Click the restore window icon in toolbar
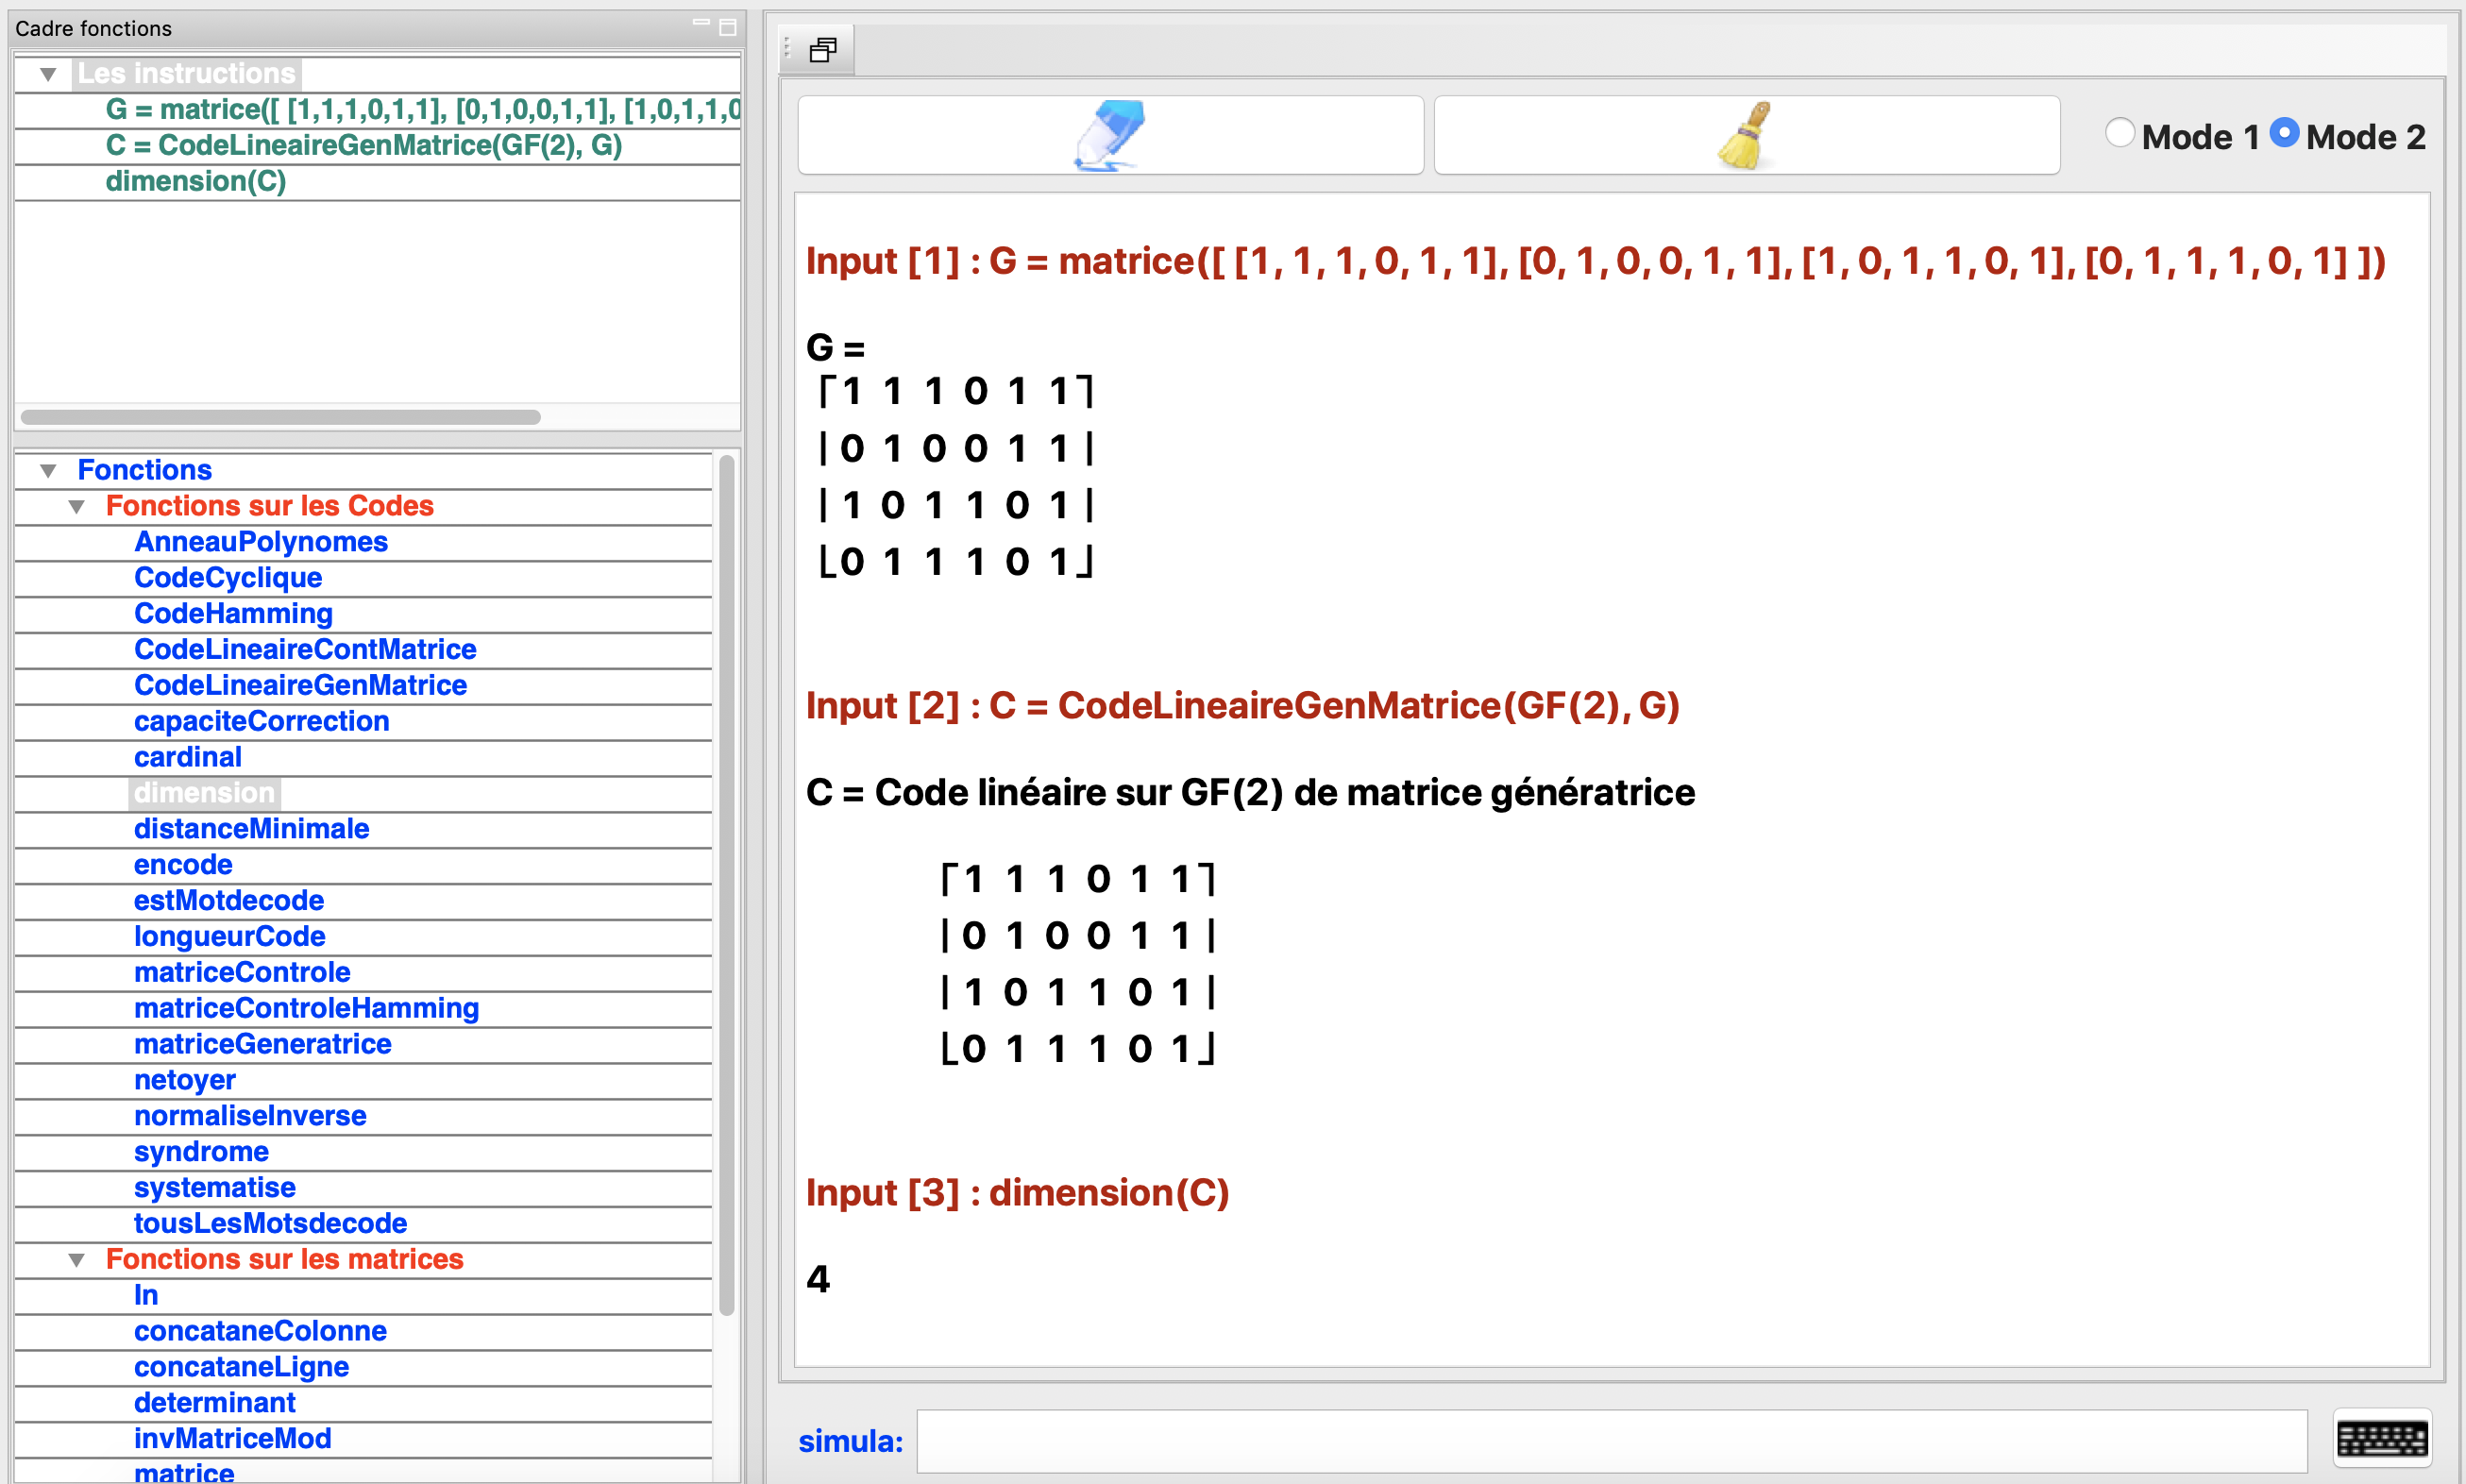This screenshot has width=2466, height=1484. 822,50
